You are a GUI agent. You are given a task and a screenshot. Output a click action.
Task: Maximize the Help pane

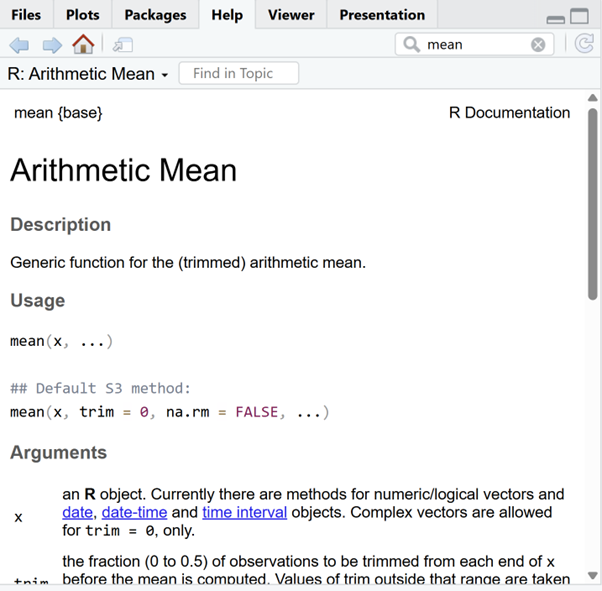tap(579, 16)
